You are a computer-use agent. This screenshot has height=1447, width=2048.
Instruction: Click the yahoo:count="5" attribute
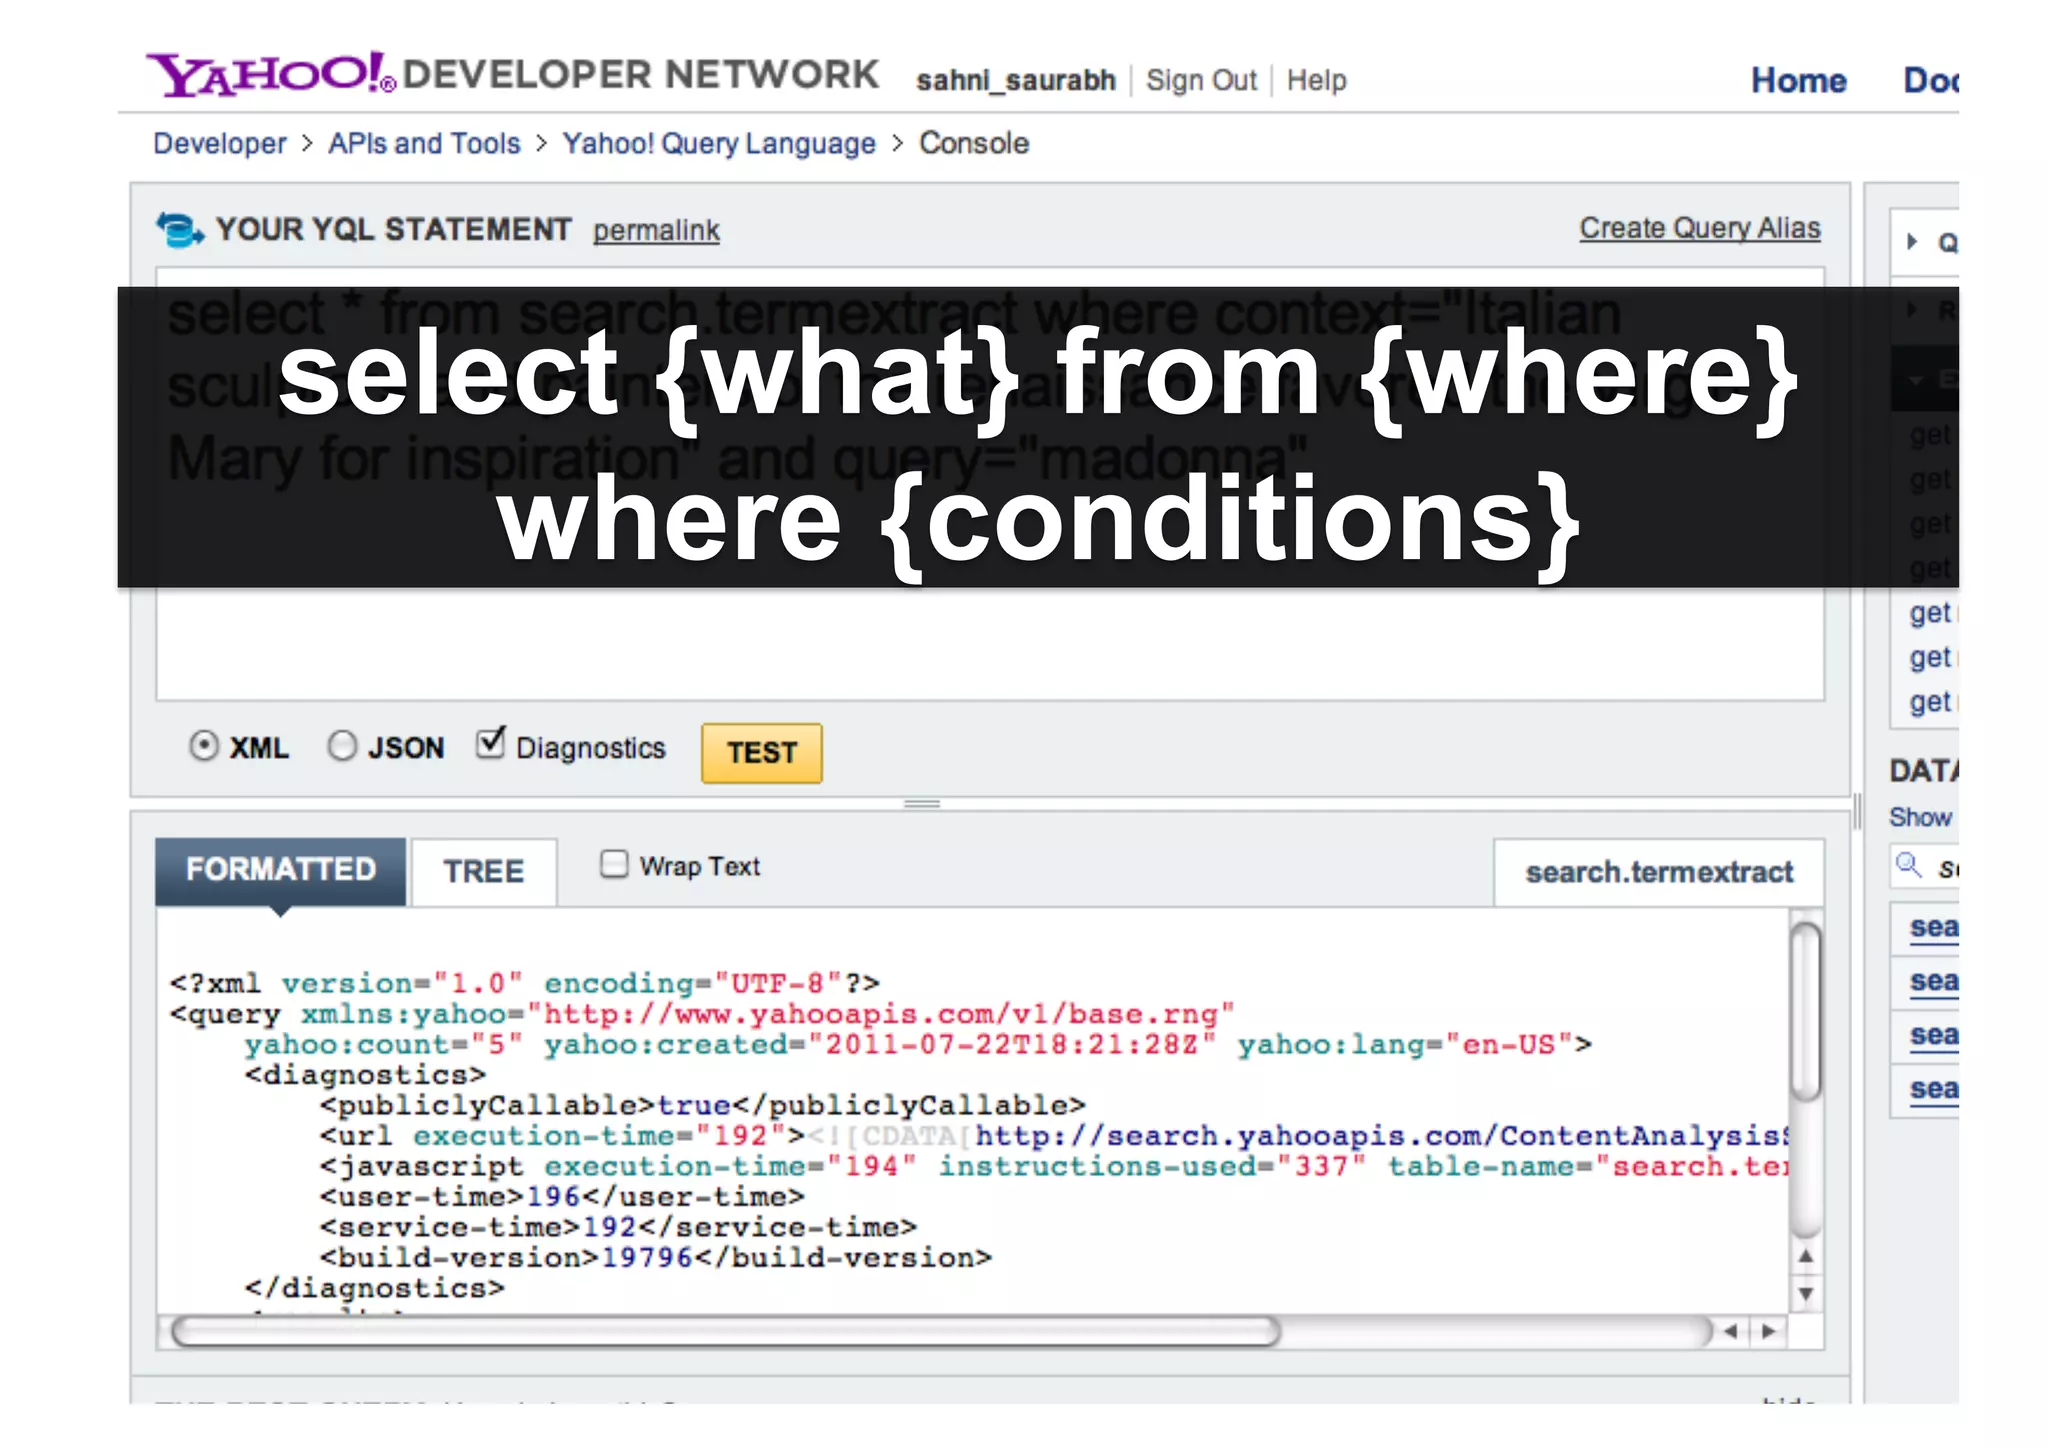coord(384,1045)
